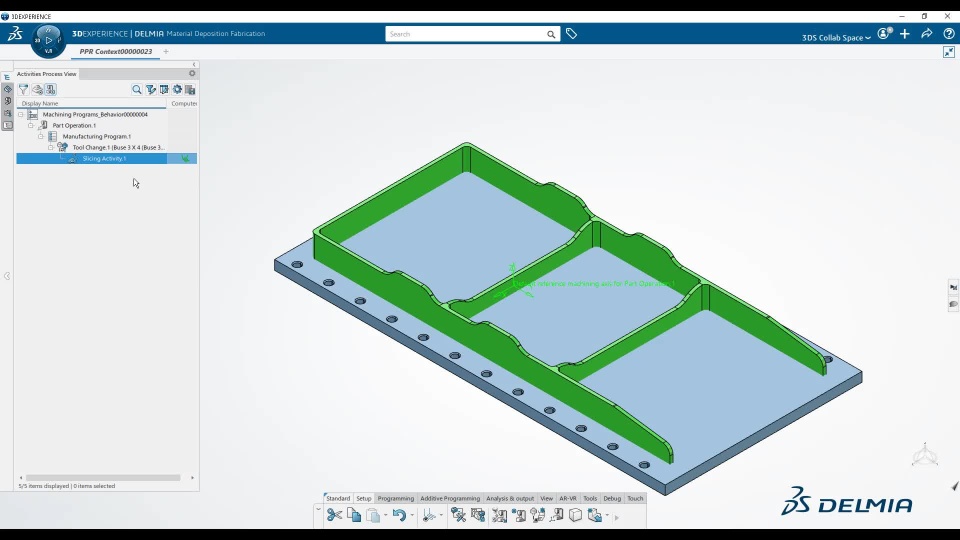Click the search magnifier in top bar

(x=551, y=34)
